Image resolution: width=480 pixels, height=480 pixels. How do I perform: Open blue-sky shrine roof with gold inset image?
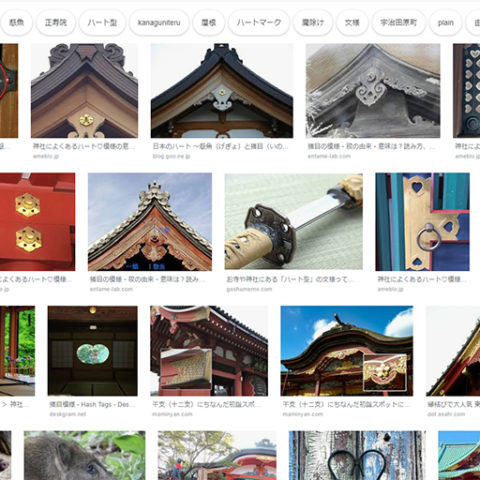click(x=347, y=351)
